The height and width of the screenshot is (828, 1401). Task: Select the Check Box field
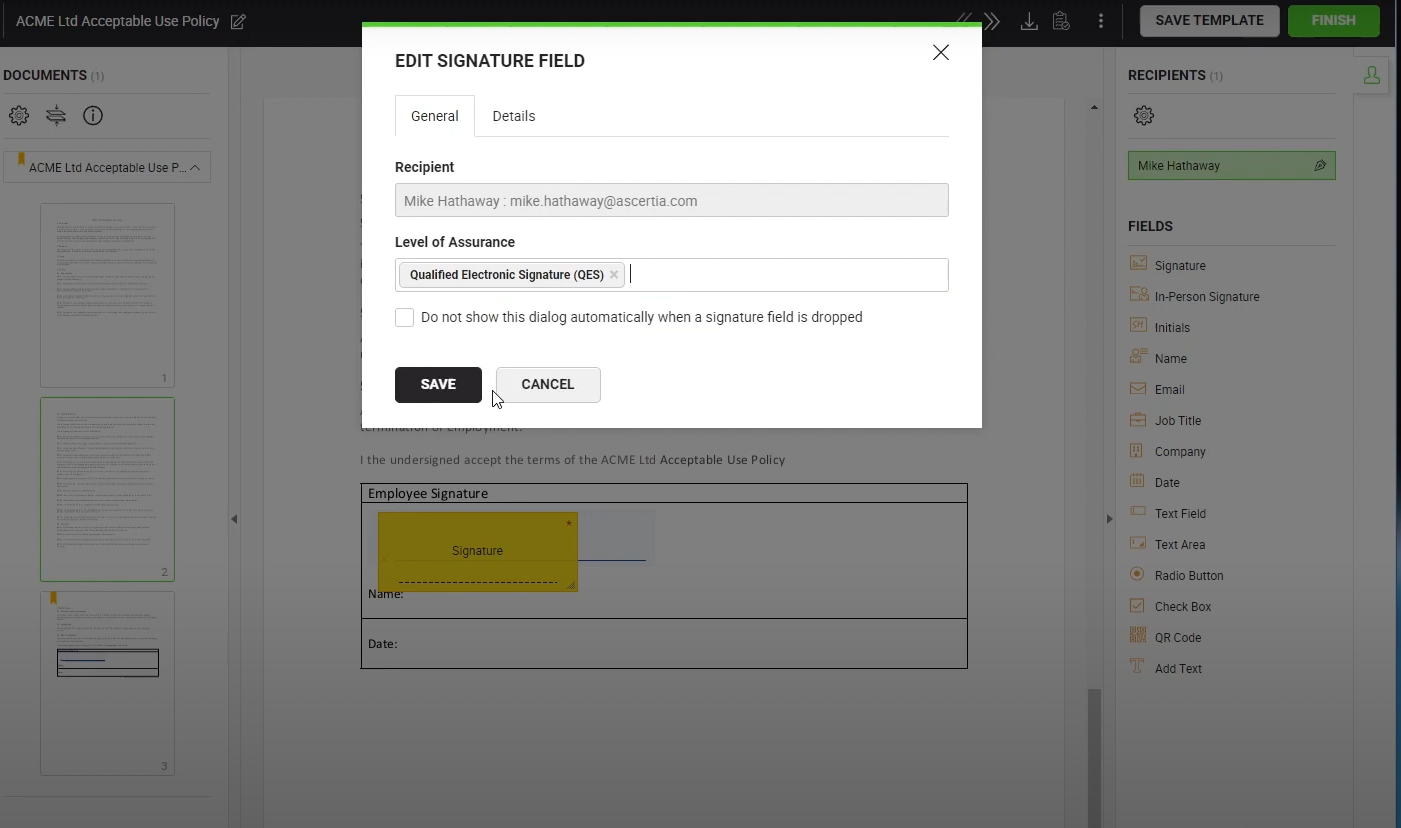[x=1170, y=606]
